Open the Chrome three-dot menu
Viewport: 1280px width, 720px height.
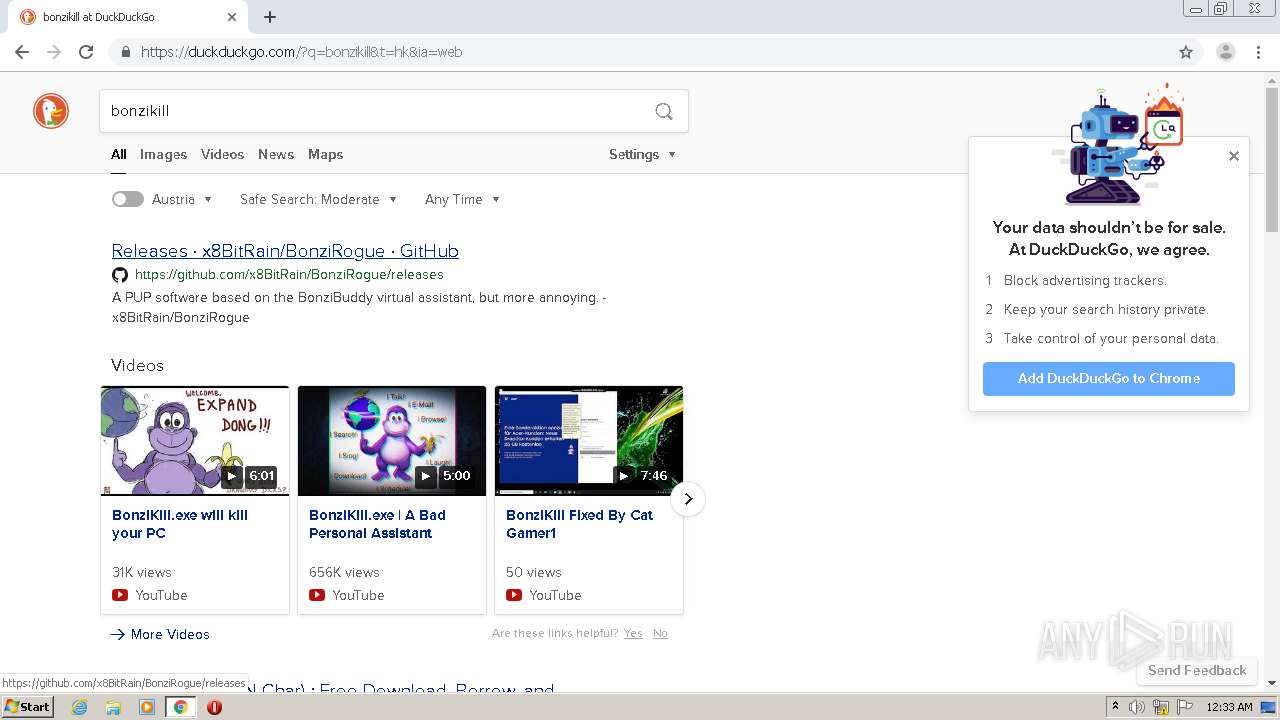pyautogui.click(x=1258, y=52)
